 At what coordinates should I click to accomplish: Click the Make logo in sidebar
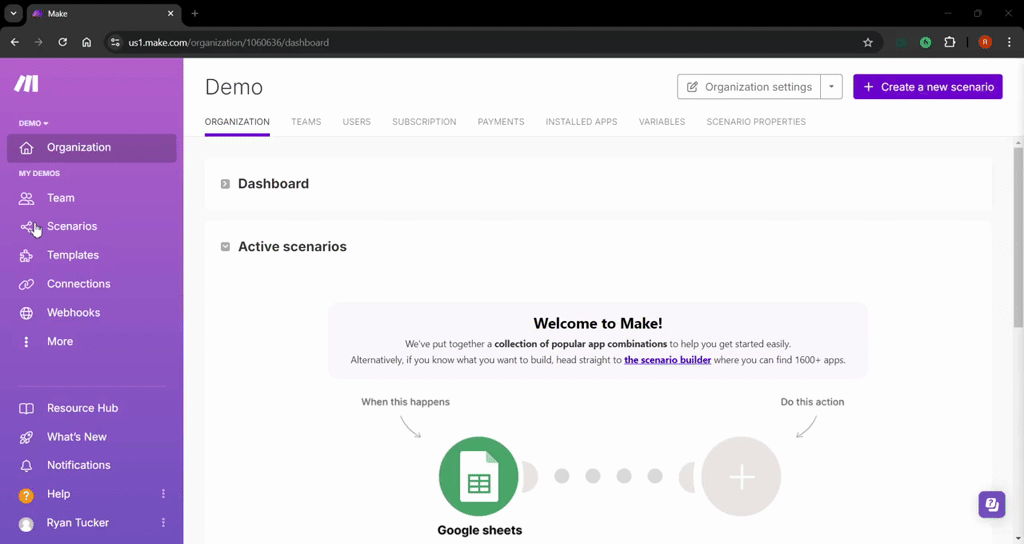point(26,84)
